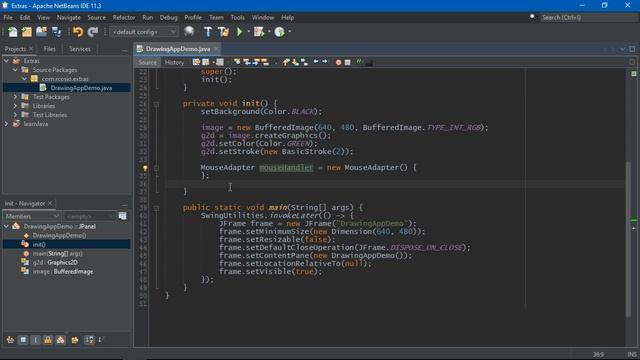This screenshot has width=640, height=360.
Task: Close the Projects tab
Action: point(31,49)
